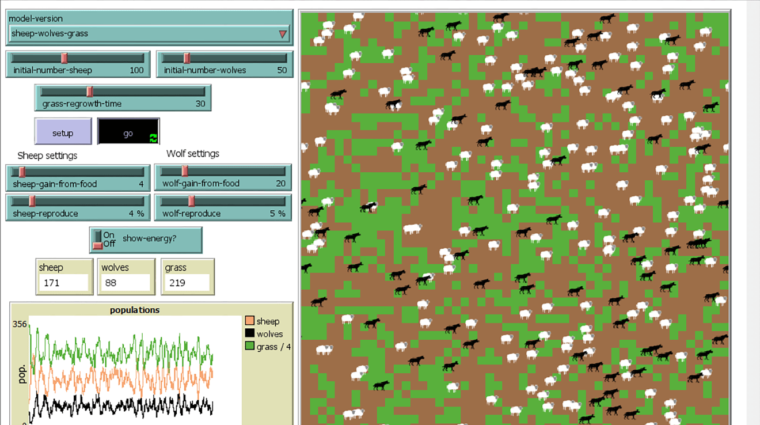Click the go forever button
The image size is (760, 425).
[128, 132]
